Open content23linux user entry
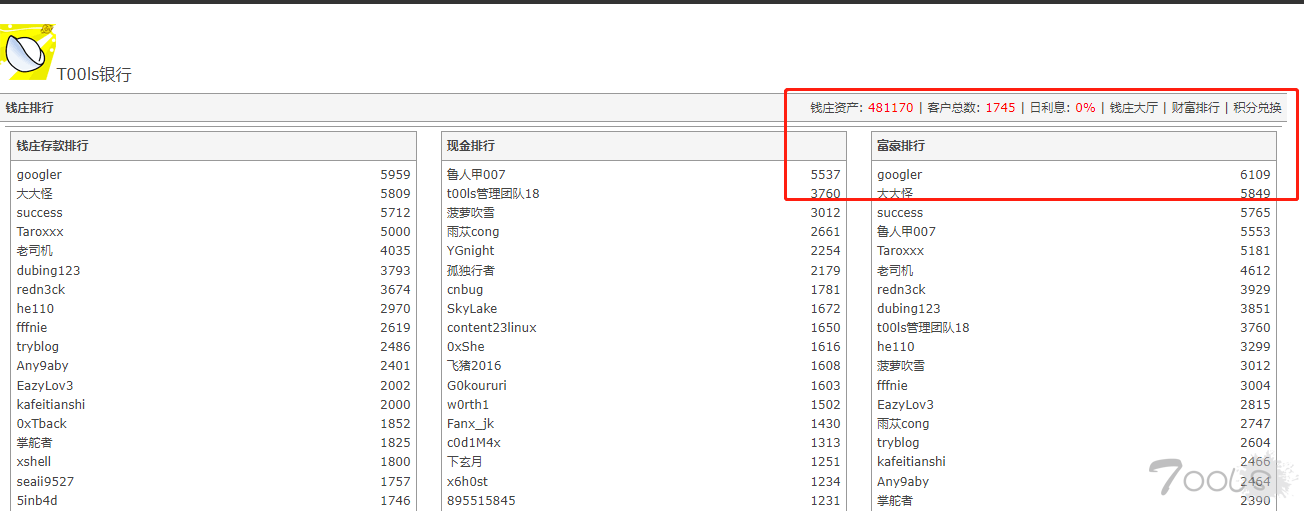The image size is (1304, 511). 491,328
